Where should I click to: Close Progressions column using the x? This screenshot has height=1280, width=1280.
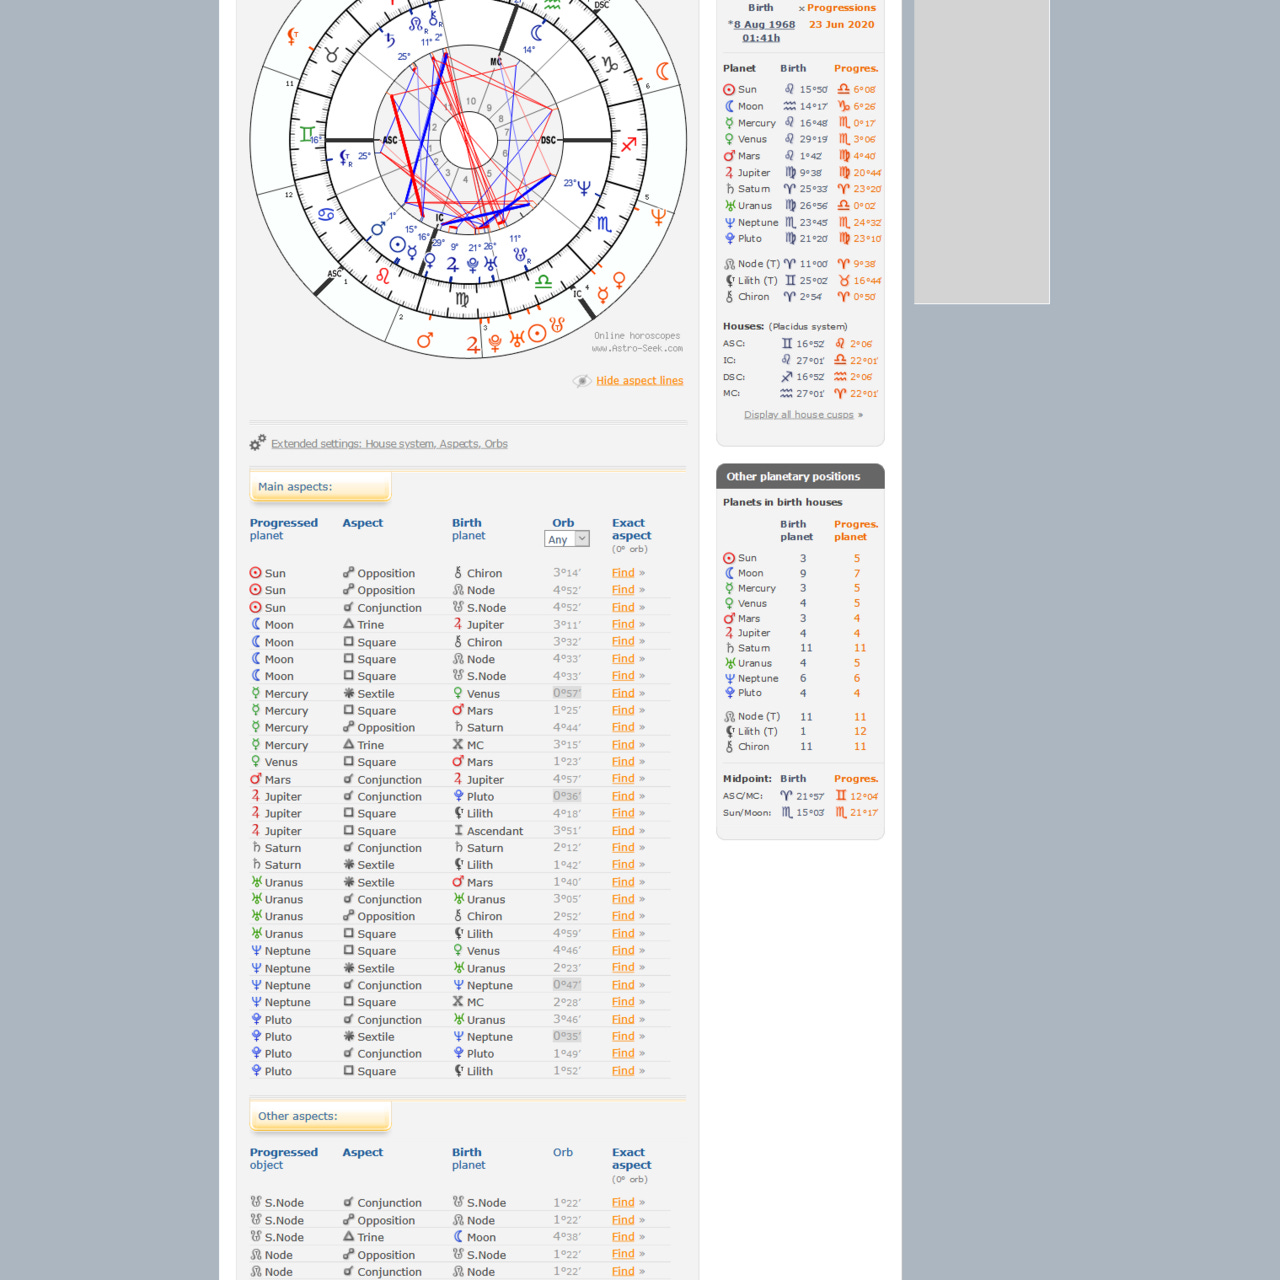point(802,8)
